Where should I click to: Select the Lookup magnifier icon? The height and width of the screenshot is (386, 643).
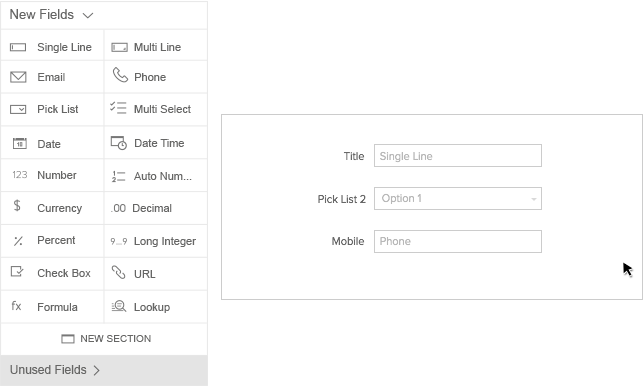click(x=119, y=306)
